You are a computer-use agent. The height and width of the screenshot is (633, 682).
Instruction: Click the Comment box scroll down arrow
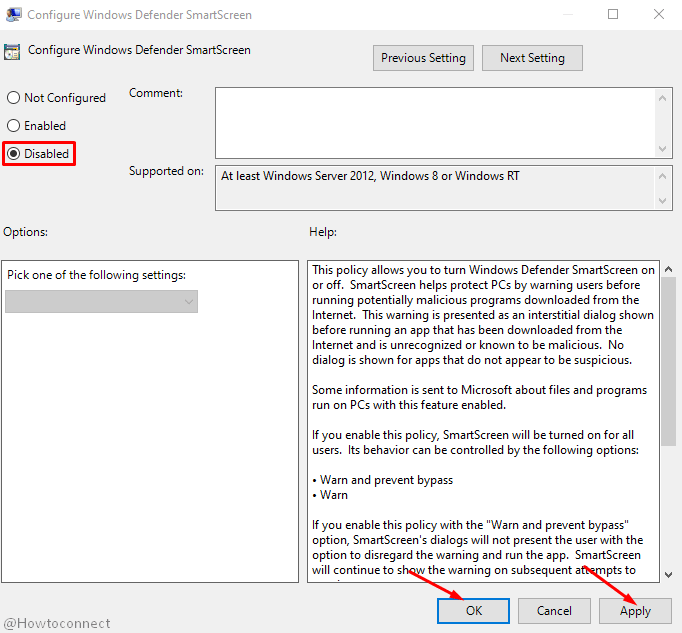pyautogui.click(x=662, y=149)
